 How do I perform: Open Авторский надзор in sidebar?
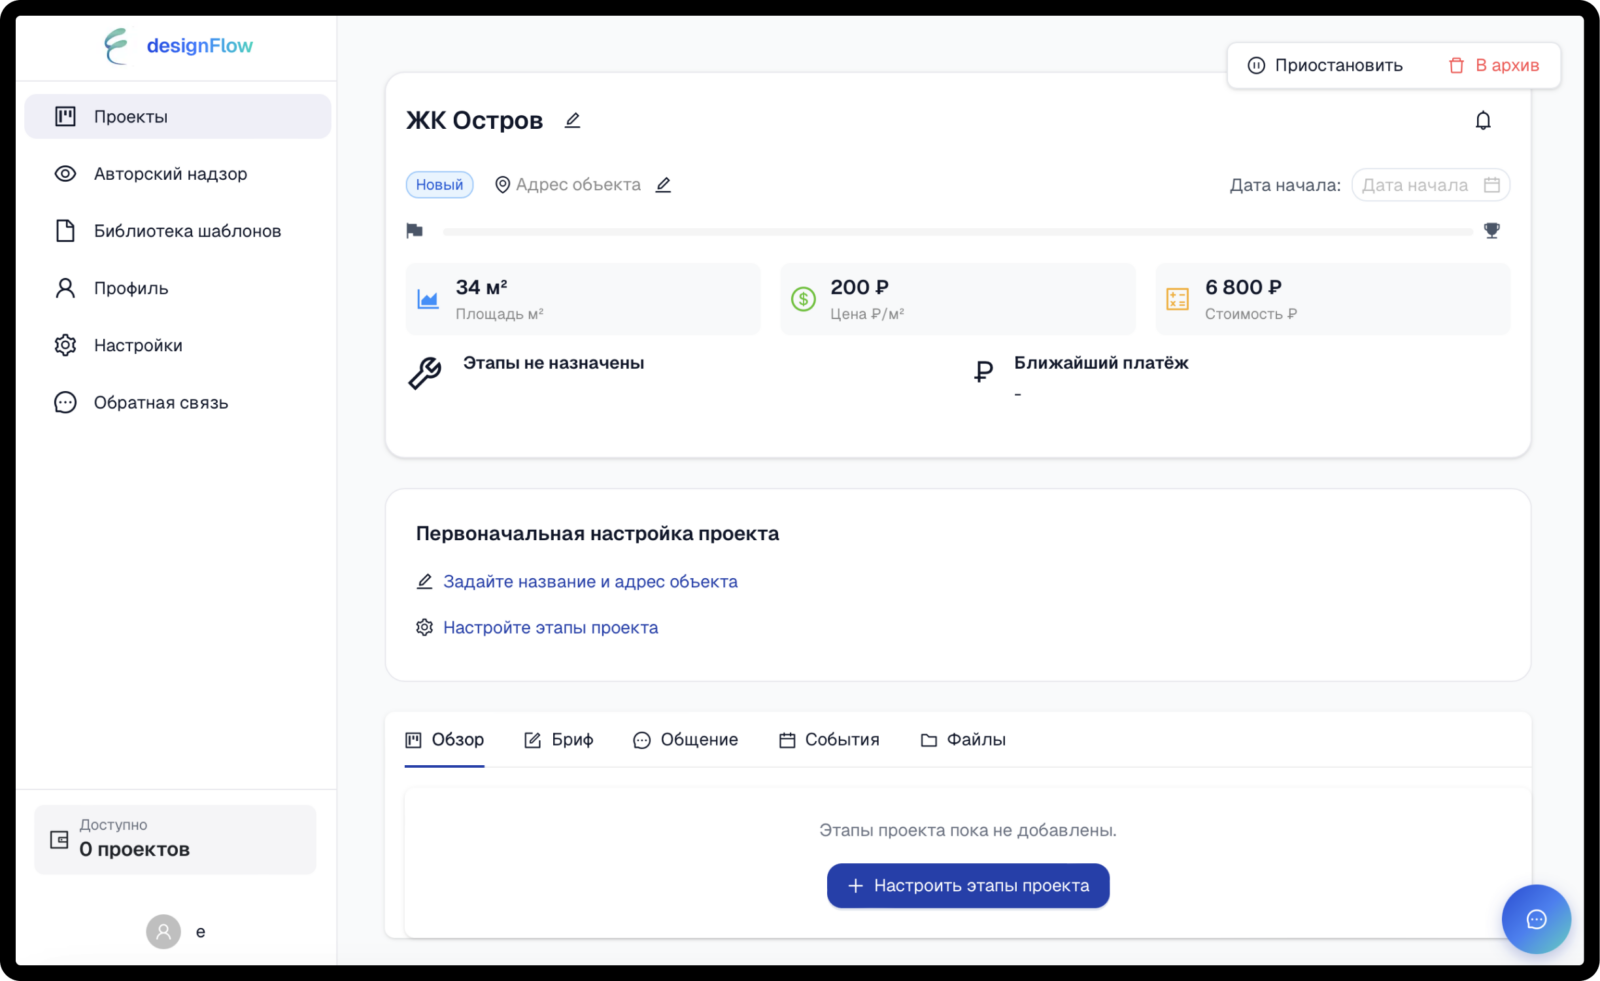[x=170, y=174]
